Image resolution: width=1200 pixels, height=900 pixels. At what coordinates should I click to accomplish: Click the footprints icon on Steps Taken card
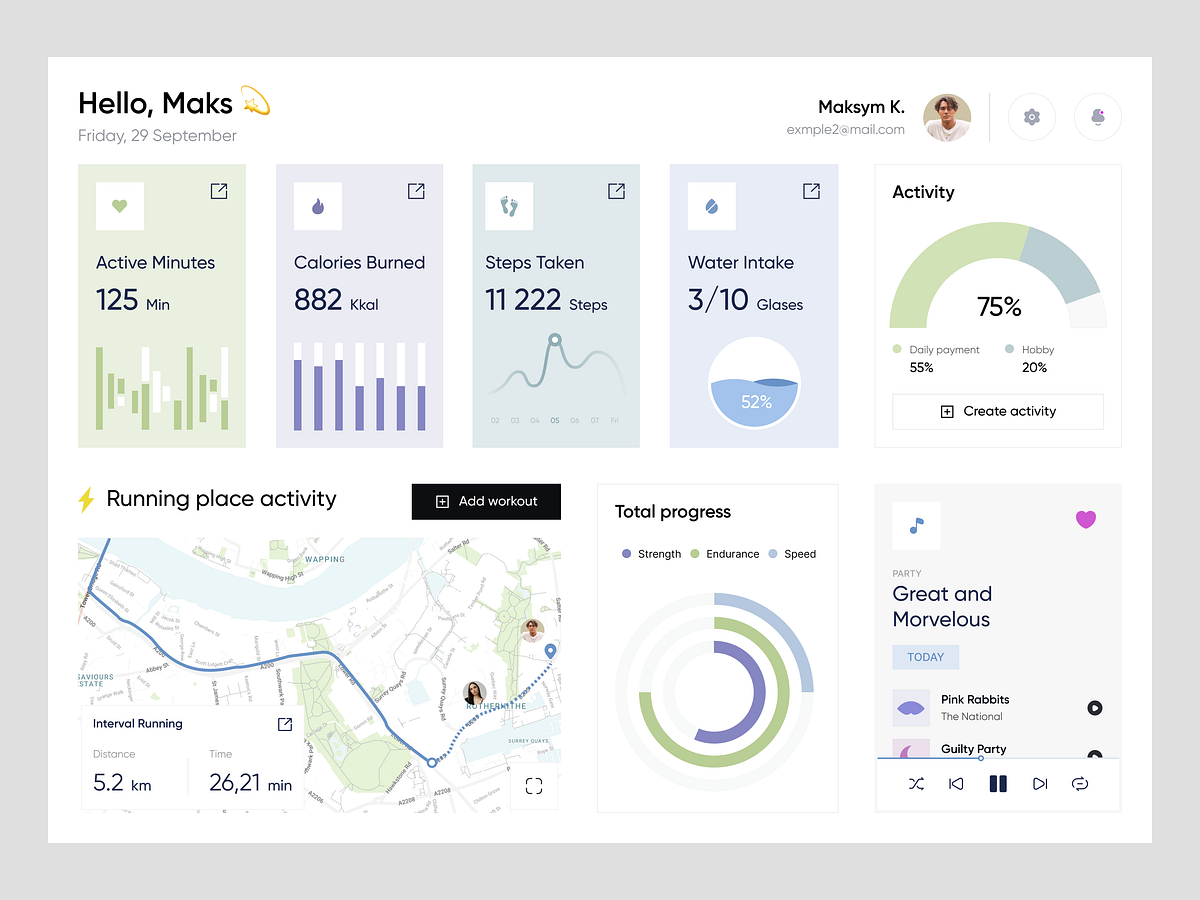click(x=508, y=206)
